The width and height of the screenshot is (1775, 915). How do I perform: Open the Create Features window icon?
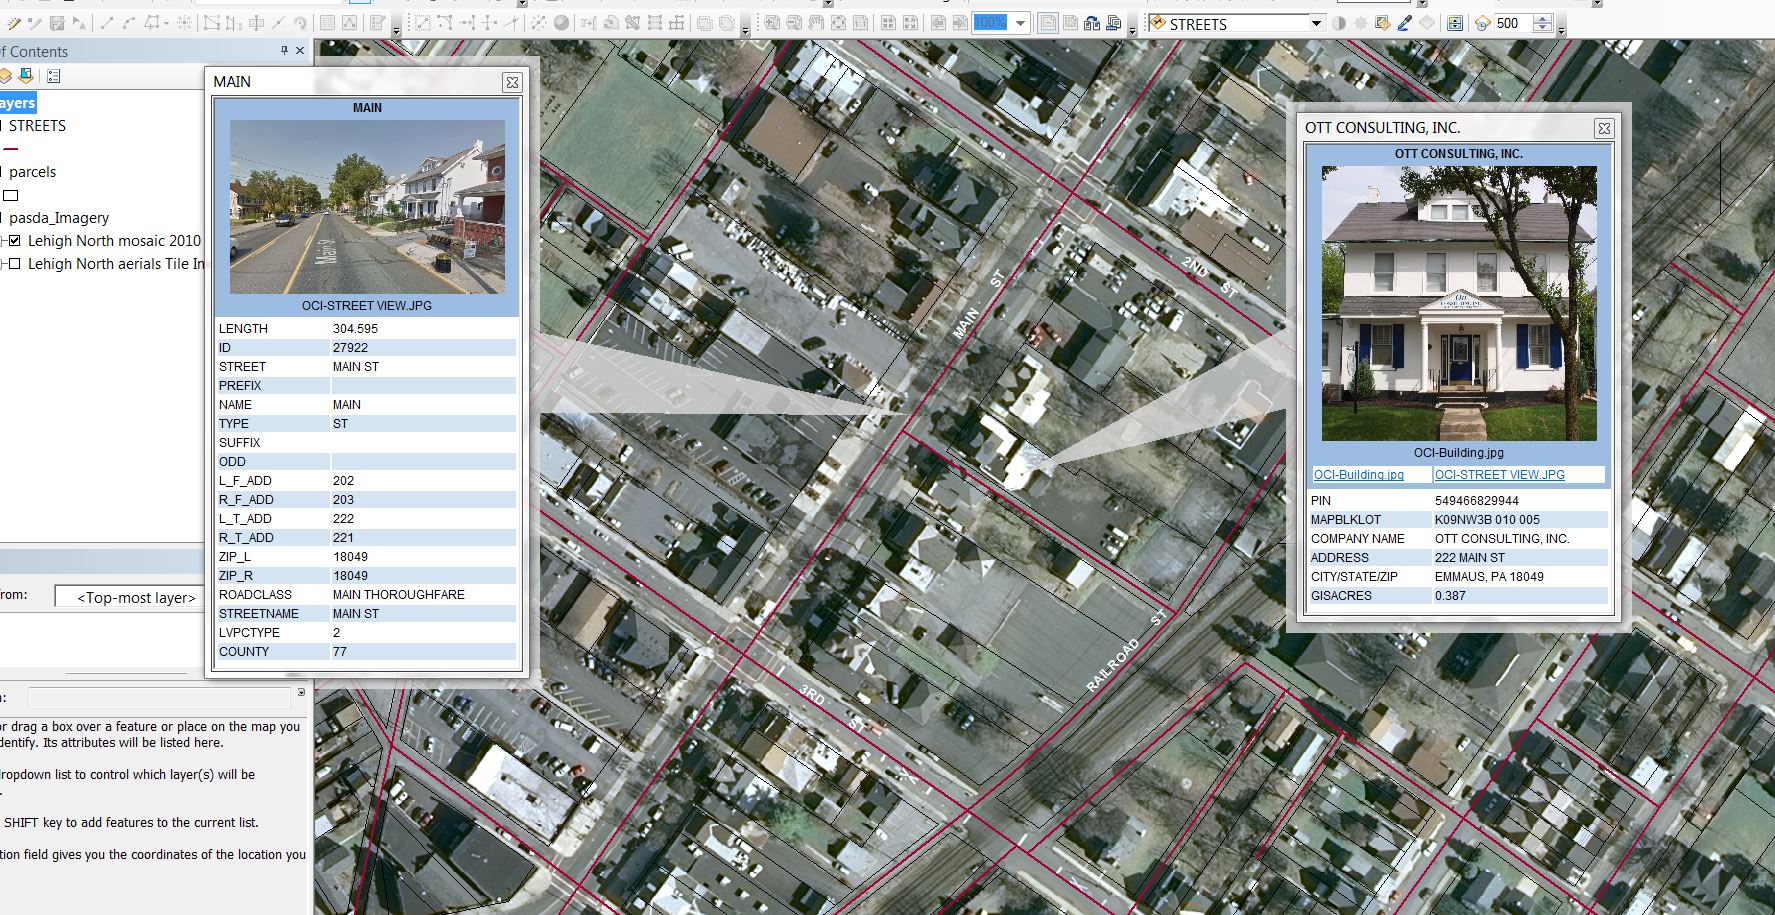pyautogui.click(x=377, y=23)
